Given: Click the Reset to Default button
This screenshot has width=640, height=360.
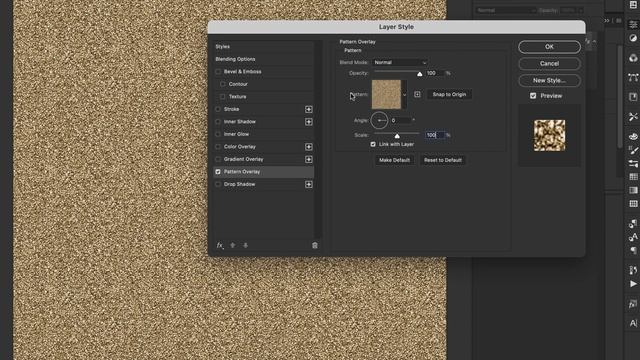Looking at the screenshot, I should [x=442, y=160].
